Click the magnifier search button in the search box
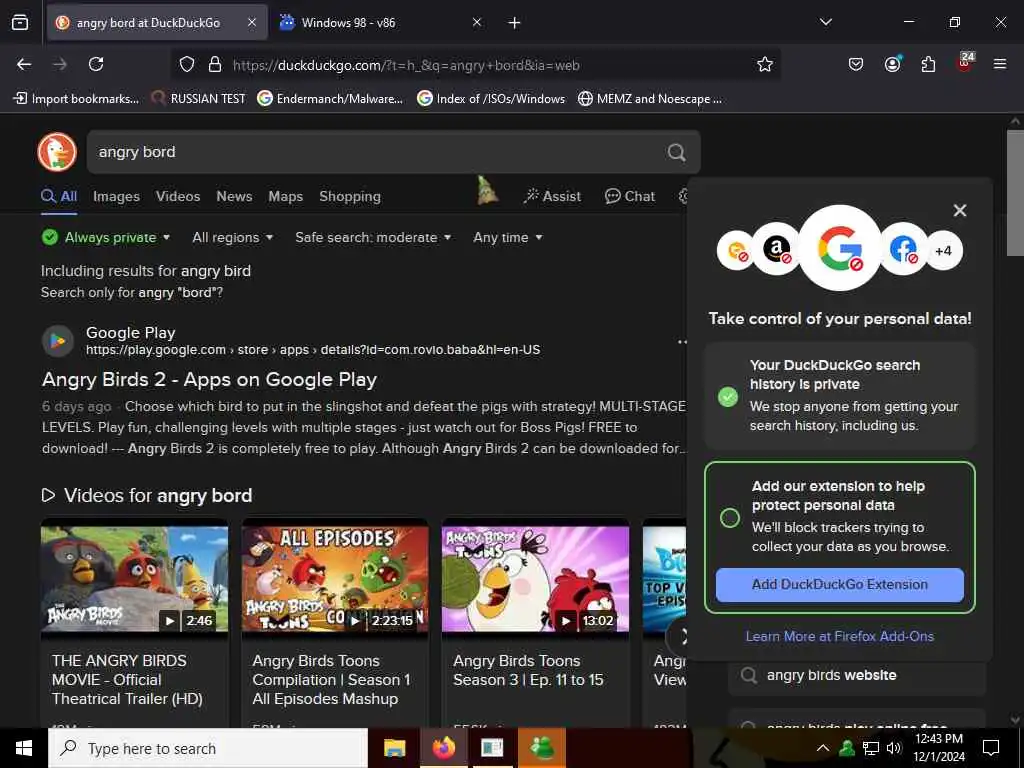This screenshot has width=1024, height=768. point(677,152)
